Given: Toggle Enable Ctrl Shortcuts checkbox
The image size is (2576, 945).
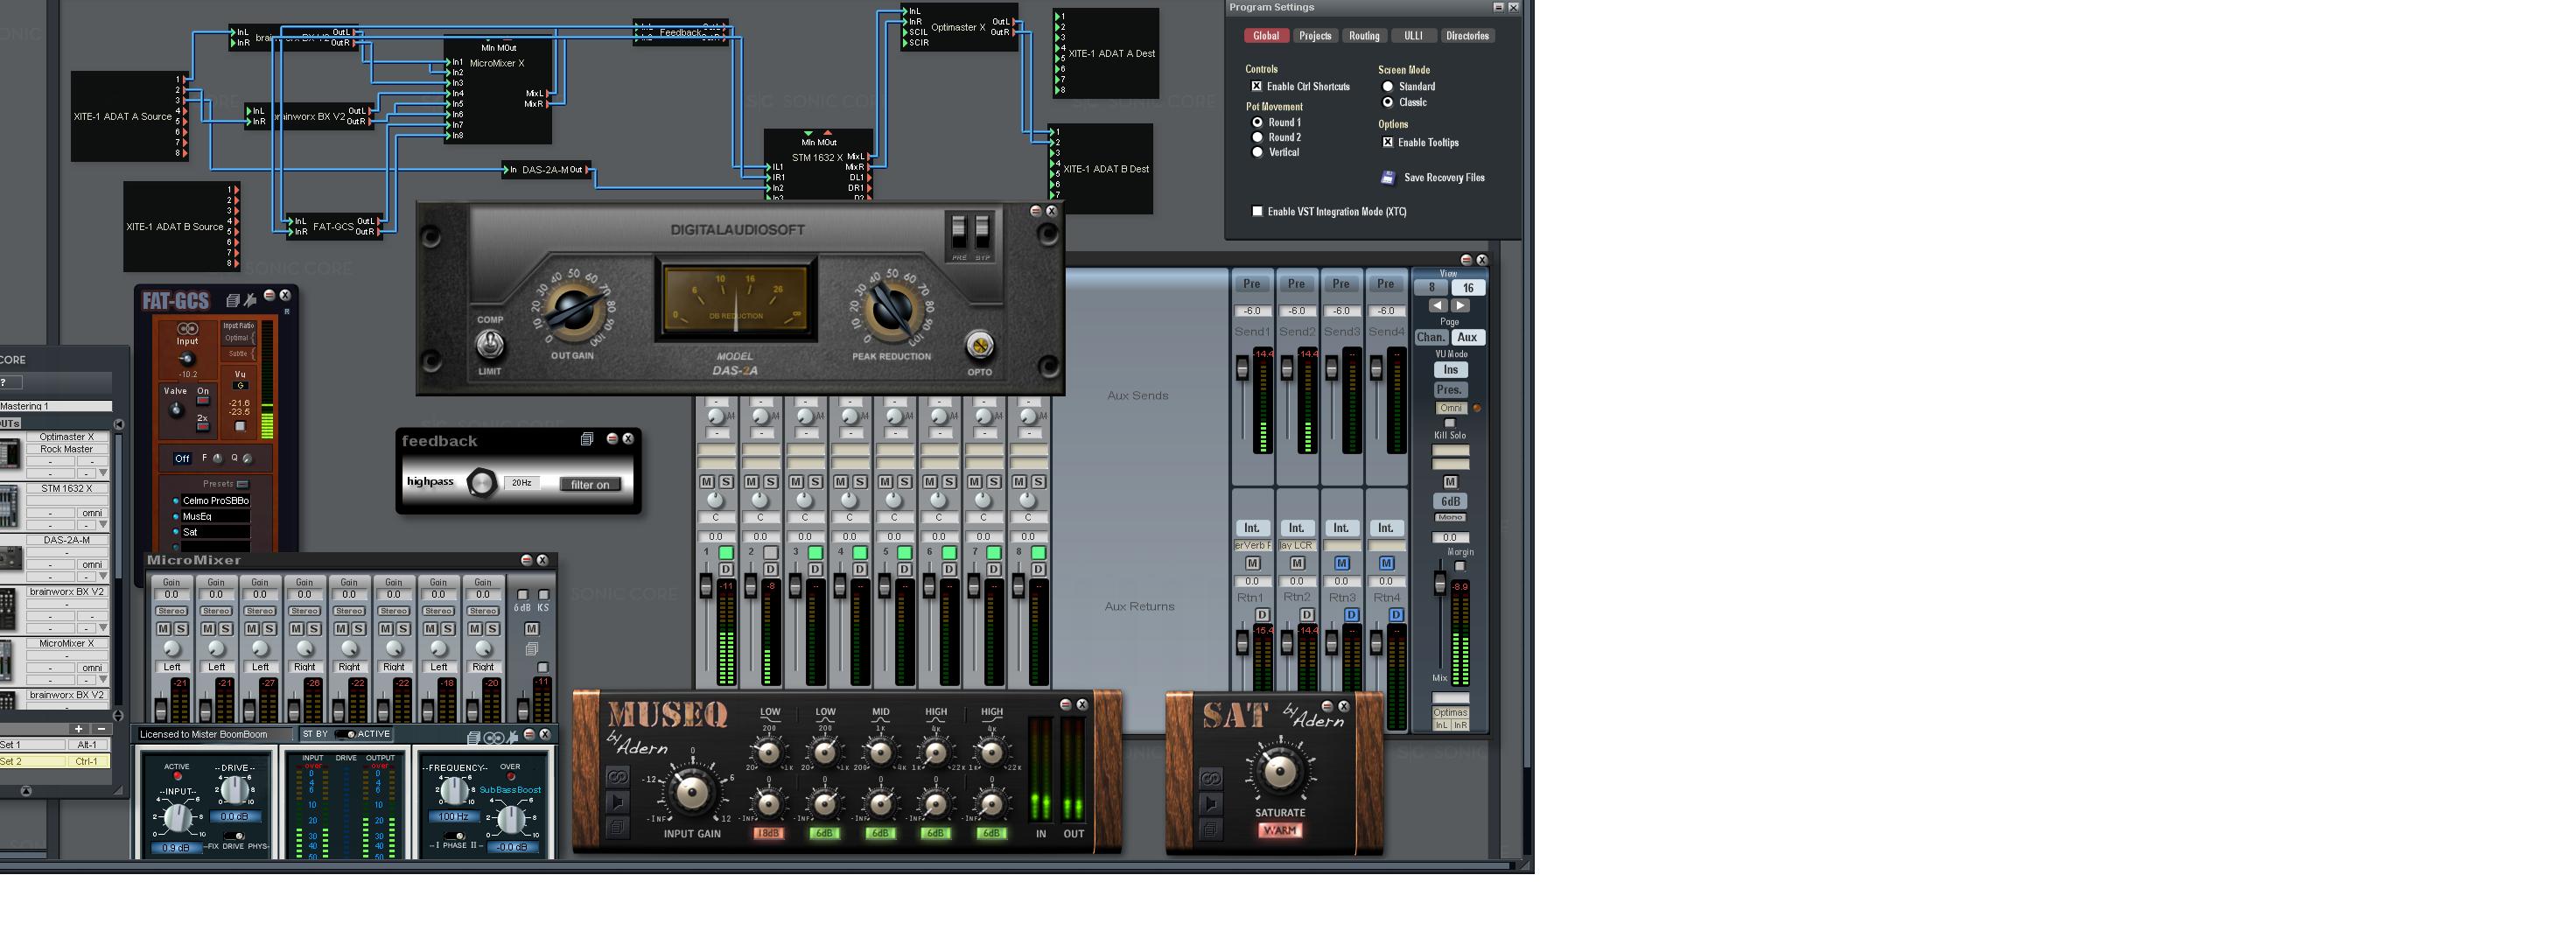Looking at the screenshot, I should tap(1257, 86).
